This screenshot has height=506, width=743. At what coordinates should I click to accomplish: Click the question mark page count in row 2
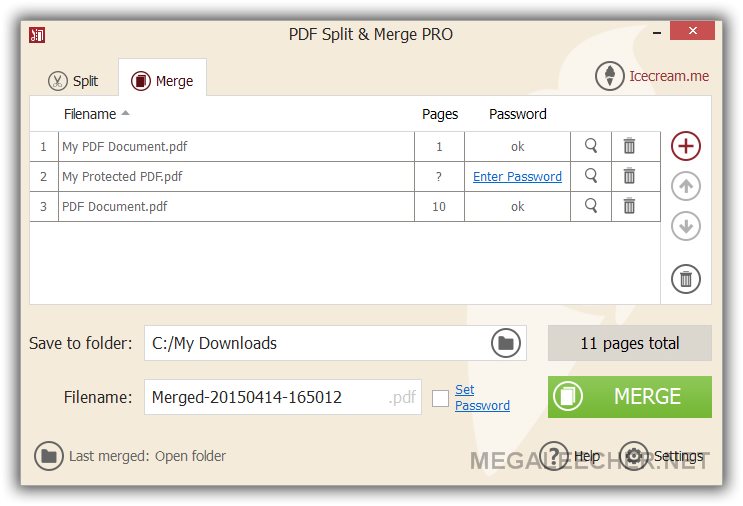(x=439, y=177)
